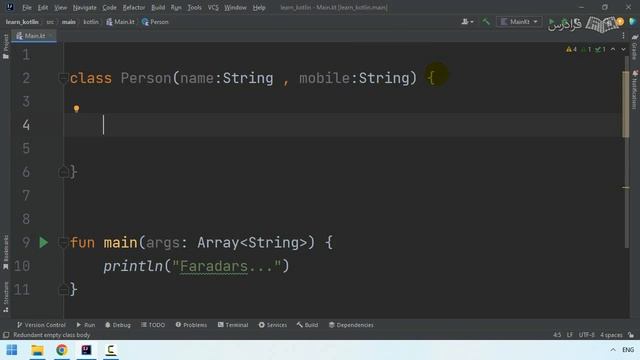Open the Help menu
Image resolution: width=640 pixels, height=360 pixels.
coord(259,7)
